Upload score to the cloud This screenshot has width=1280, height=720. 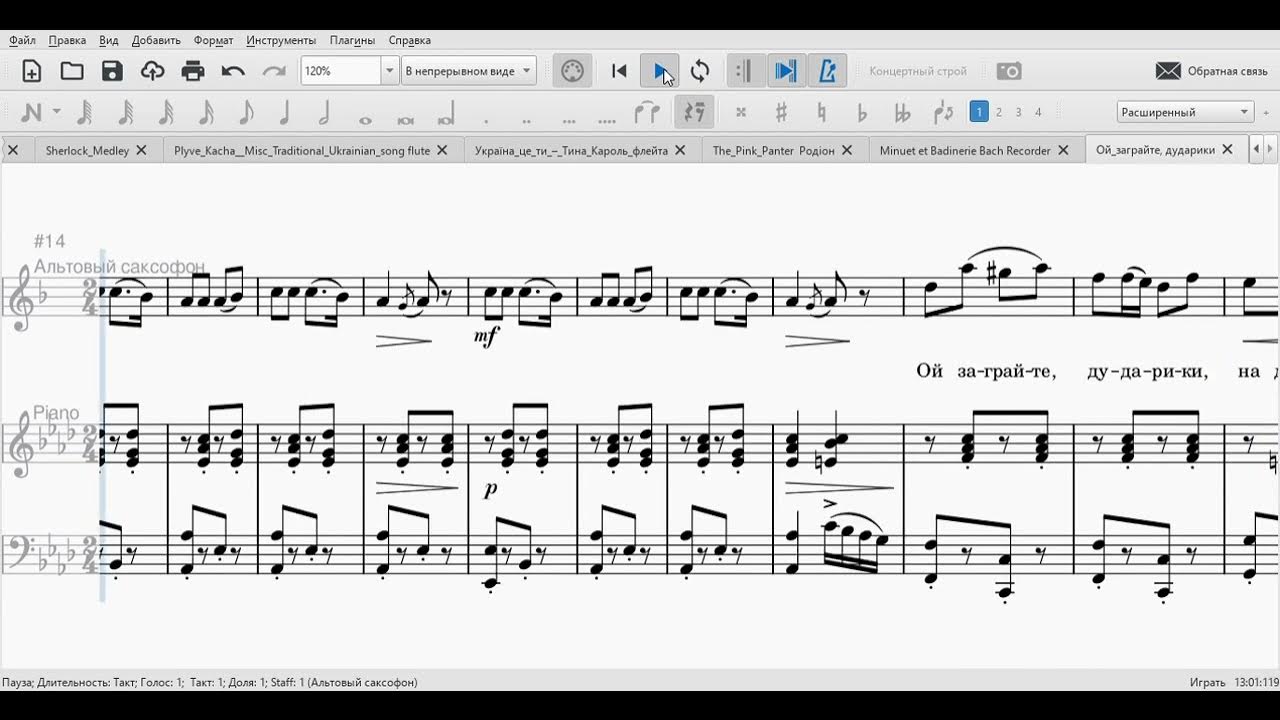coord(152,71)
